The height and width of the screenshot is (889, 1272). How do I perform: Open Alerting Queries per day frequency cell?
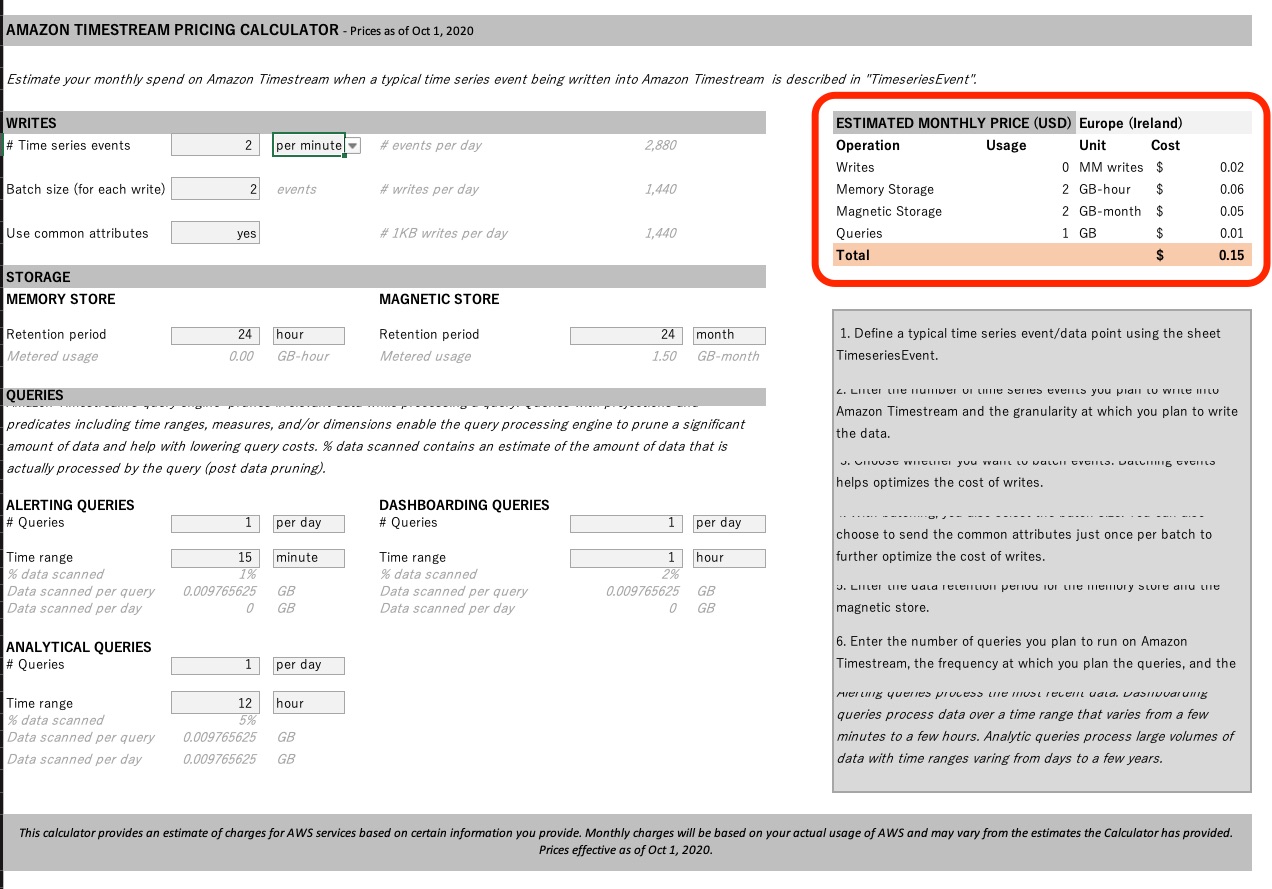click(x=309, y=523)
